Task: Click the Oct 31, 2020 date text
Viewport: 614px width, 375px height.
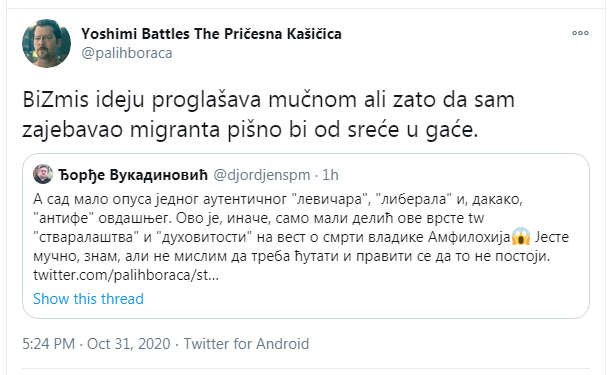Action: click(128, 344)
